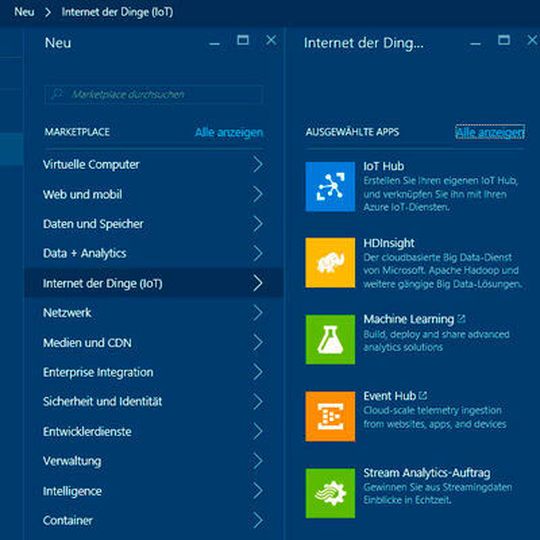Click the Enterprise Integration label
This screenshot has height=540, width=540.
[x=98, y=372]
